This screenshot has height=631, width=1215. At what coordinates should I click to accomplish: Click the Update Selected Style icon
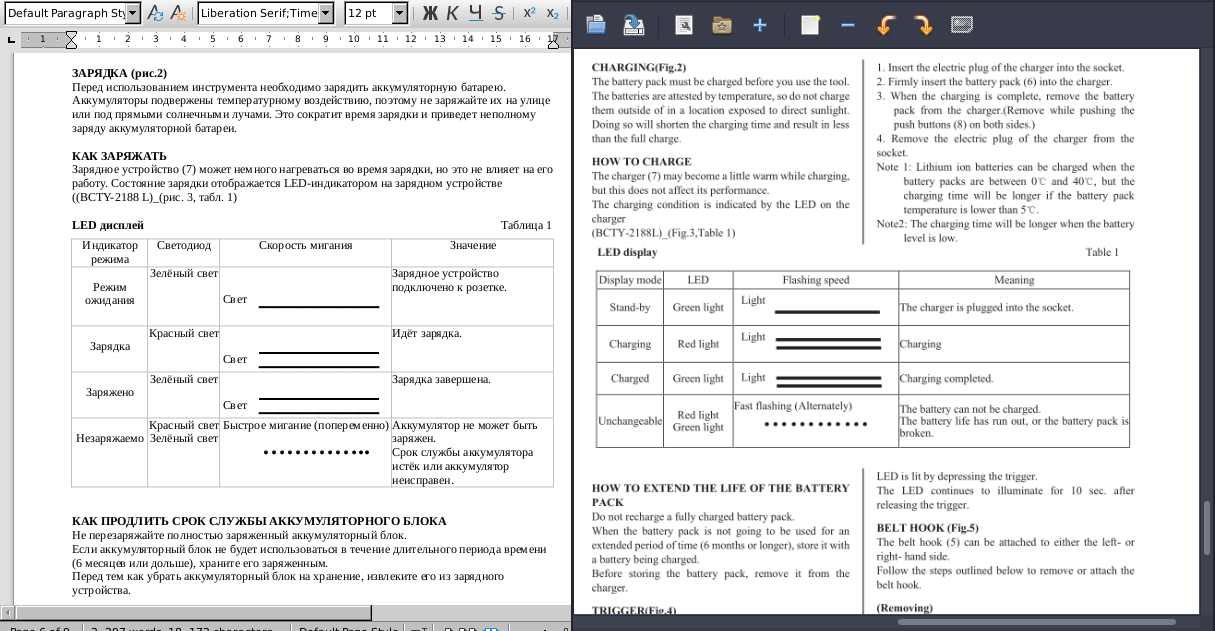156,14
